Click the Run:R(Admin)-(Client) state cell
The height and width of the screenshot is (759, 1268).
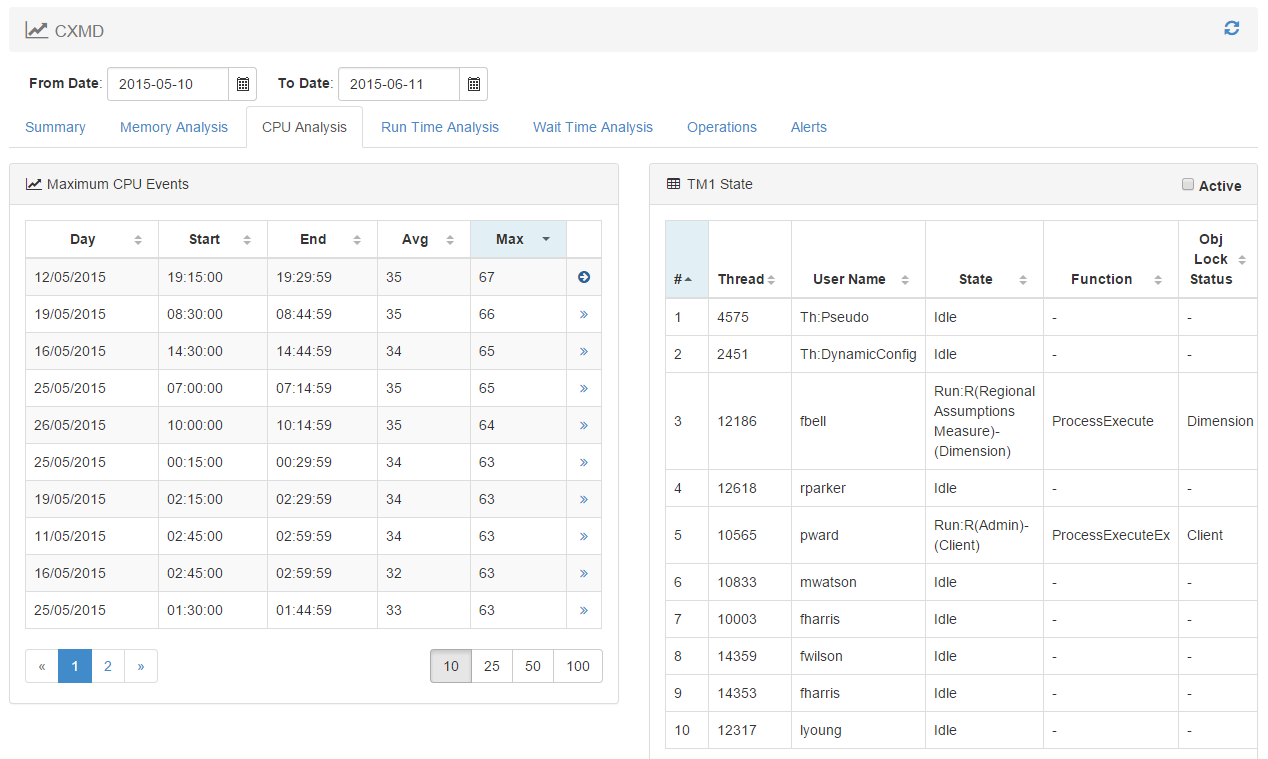click(x=984, y=535)
